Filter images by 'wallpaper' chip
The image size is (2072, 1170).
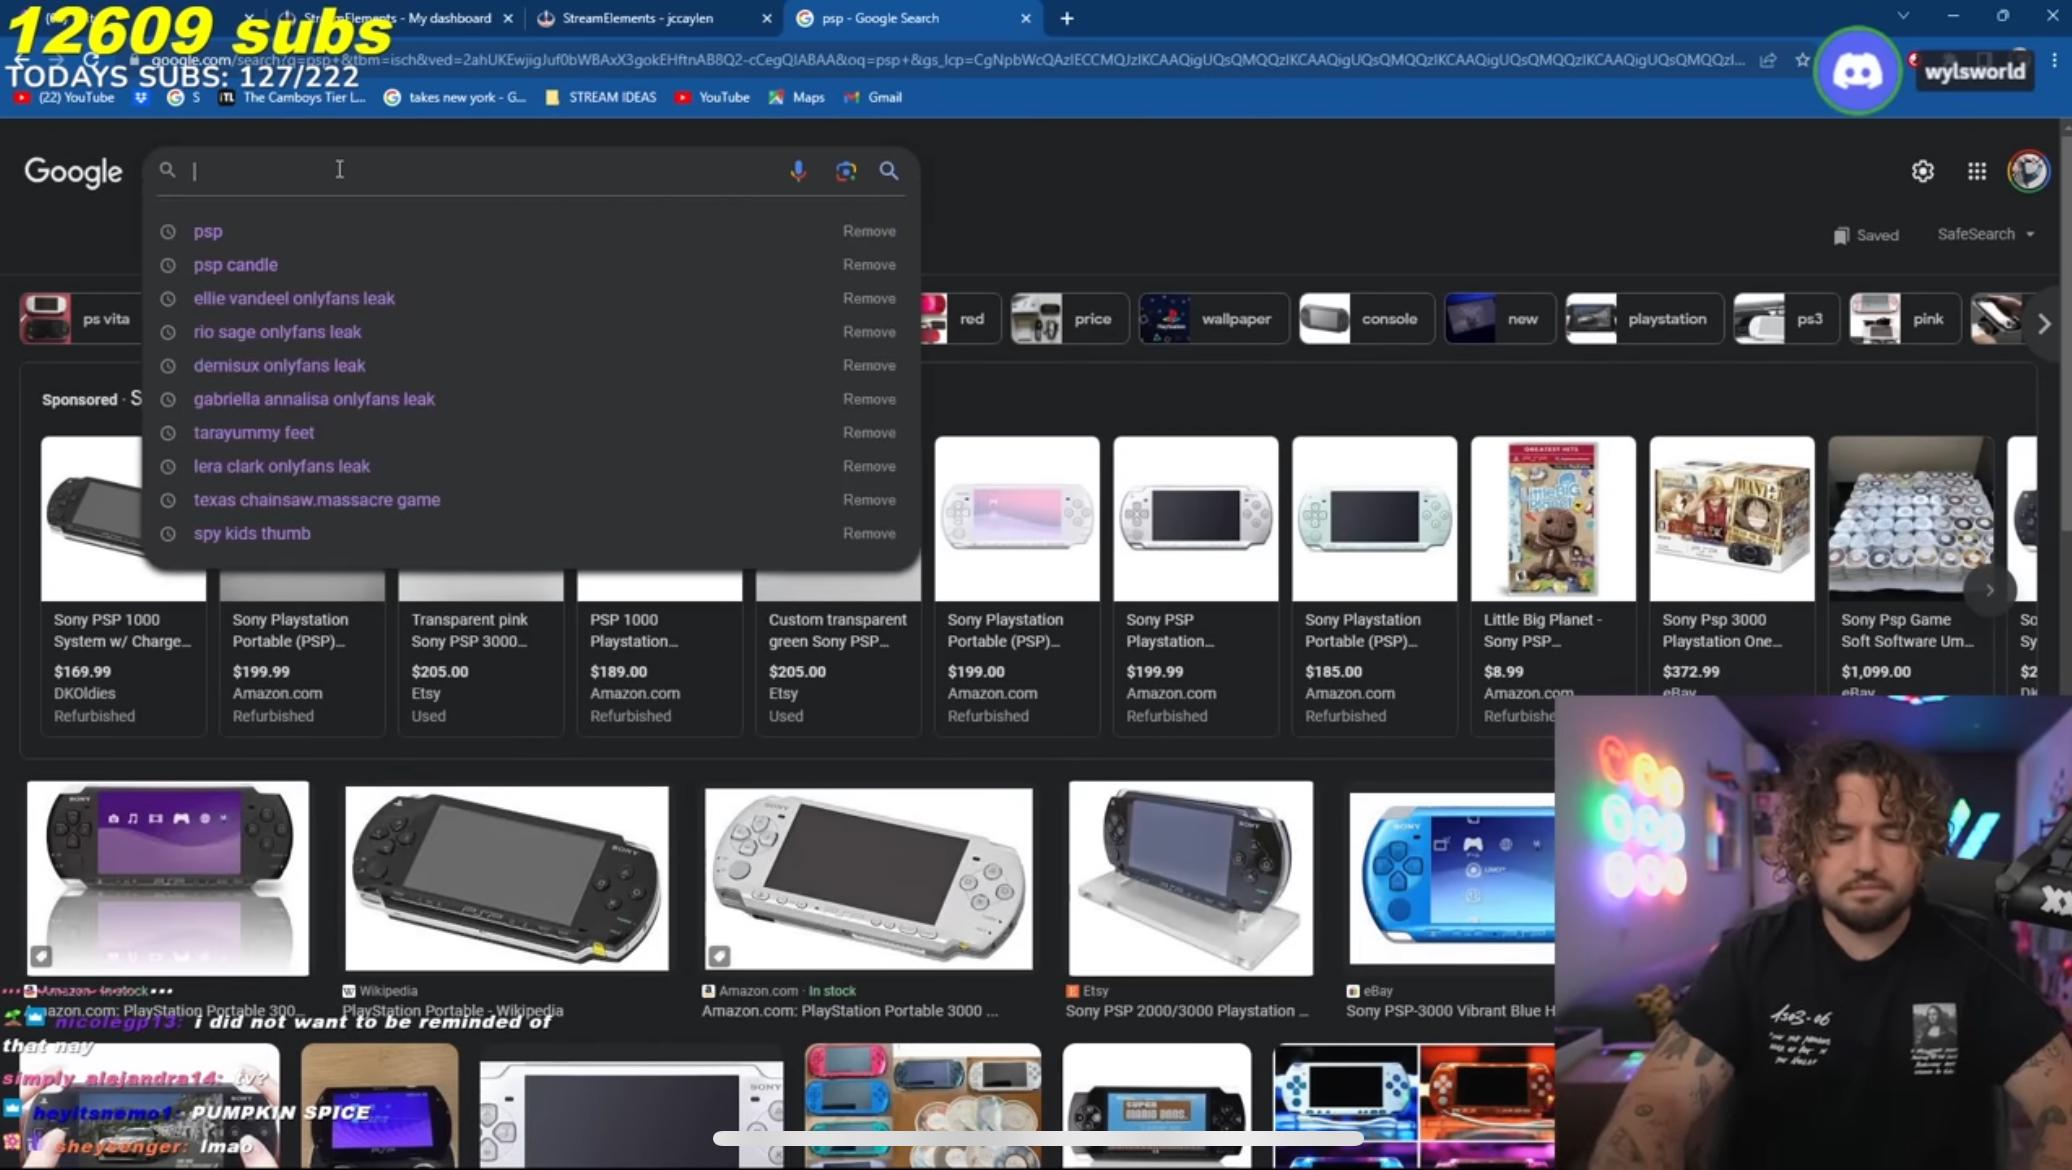pos(1214,319)
